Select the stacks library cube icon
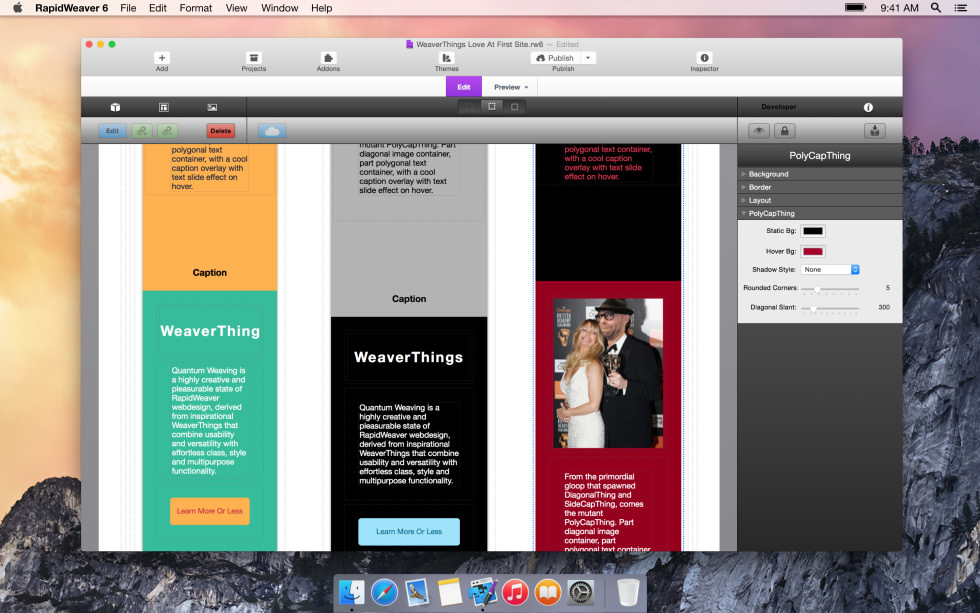This screenshot has width=980, height=613. pos(115,107)
